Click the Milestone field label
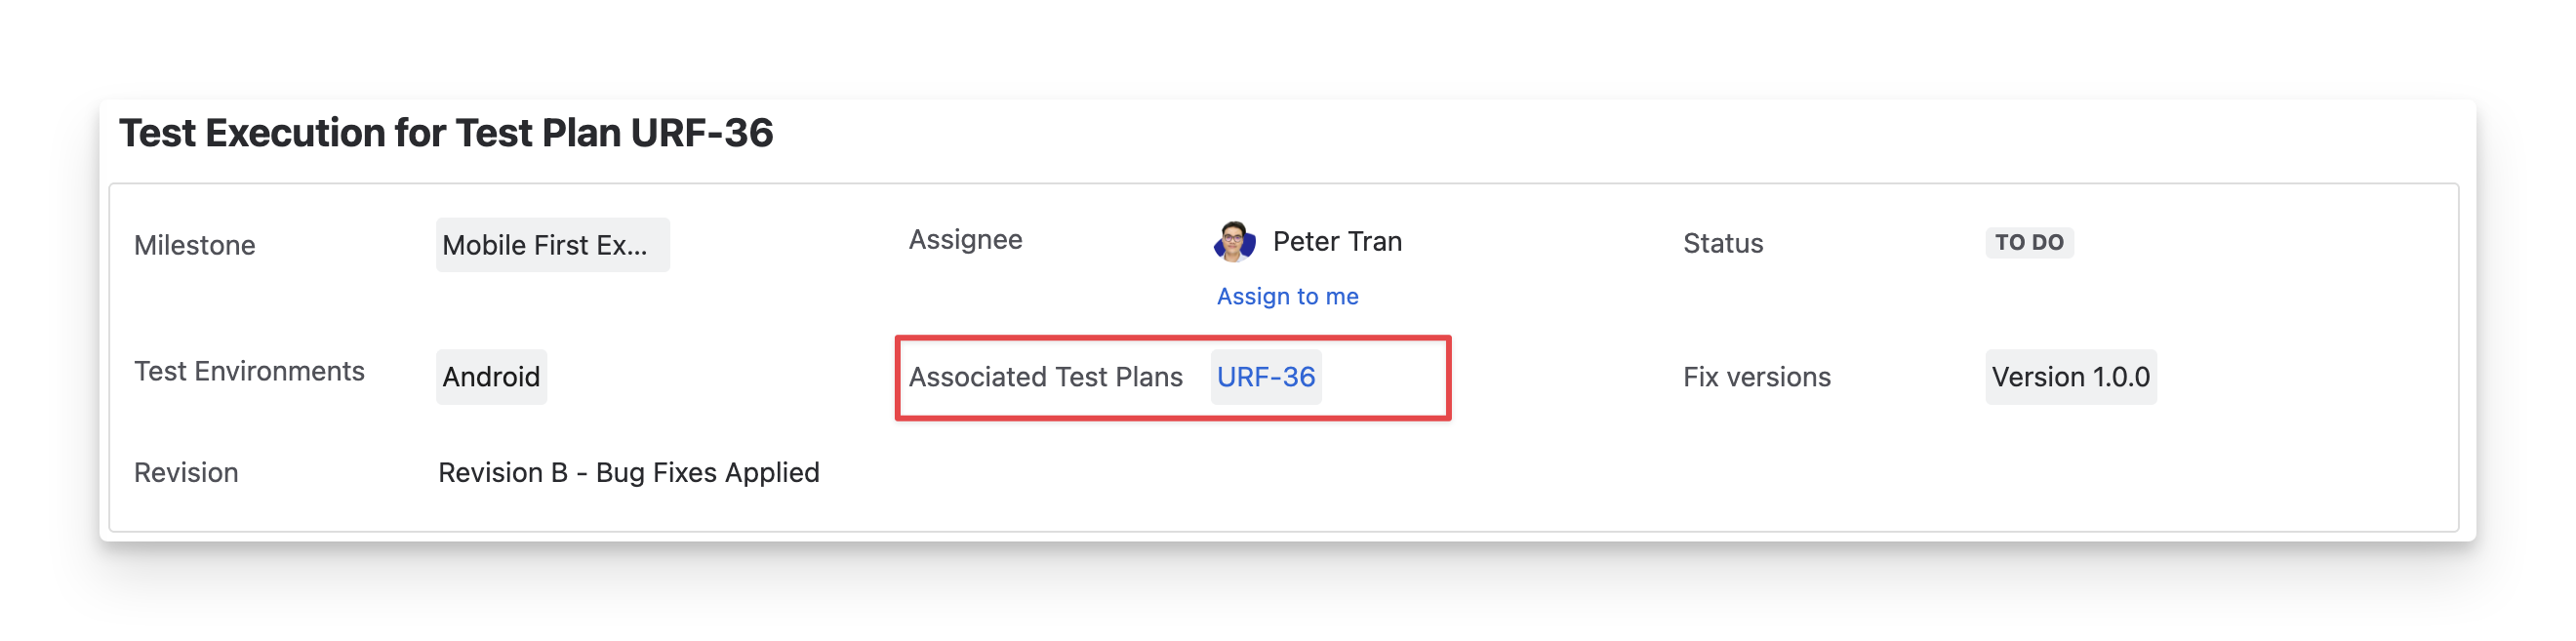The image size is (2576, 641). tap(194, 245)
